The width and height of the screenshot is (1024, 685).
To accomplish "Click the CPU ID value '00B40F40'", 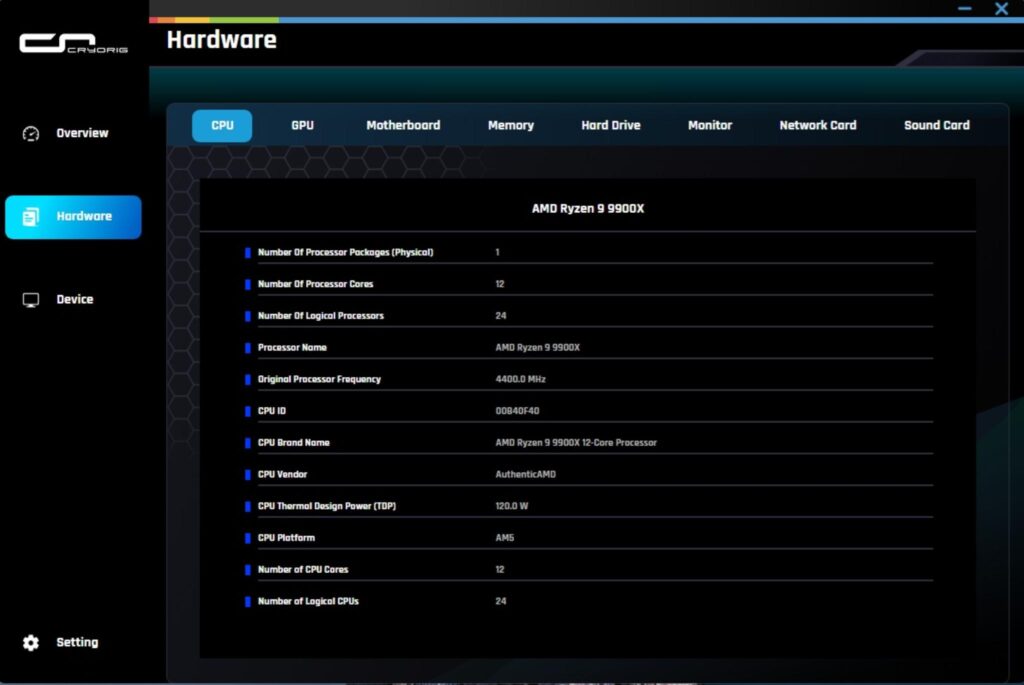I will tap(517, 411).
